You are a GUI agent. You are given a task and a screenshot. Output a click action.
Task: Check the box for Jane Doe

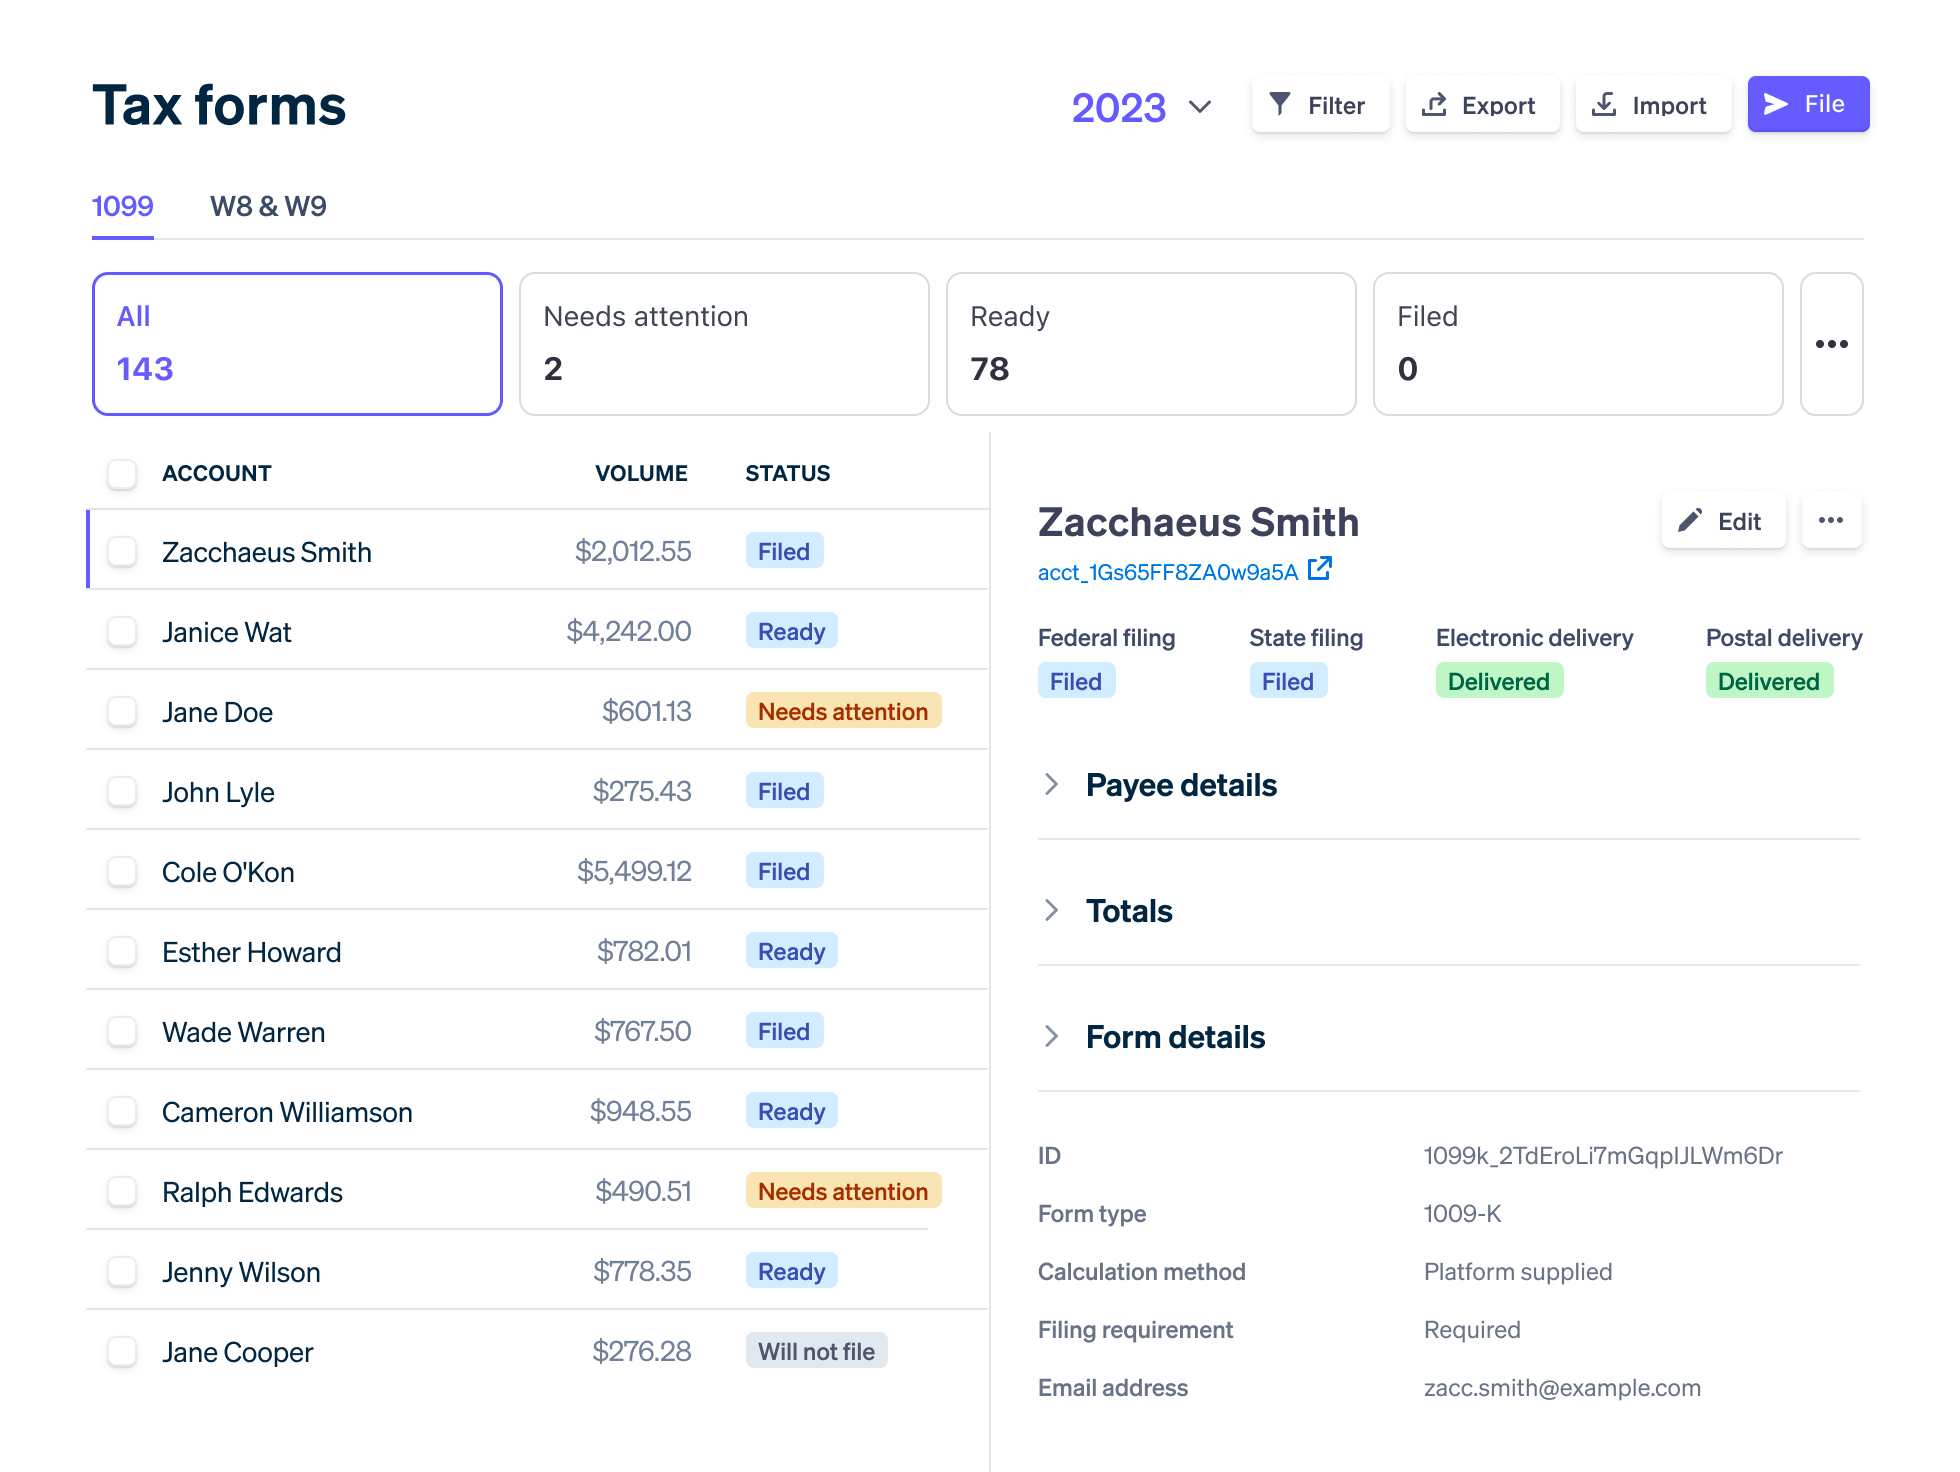pyautogui.click(x=122, y=711)
